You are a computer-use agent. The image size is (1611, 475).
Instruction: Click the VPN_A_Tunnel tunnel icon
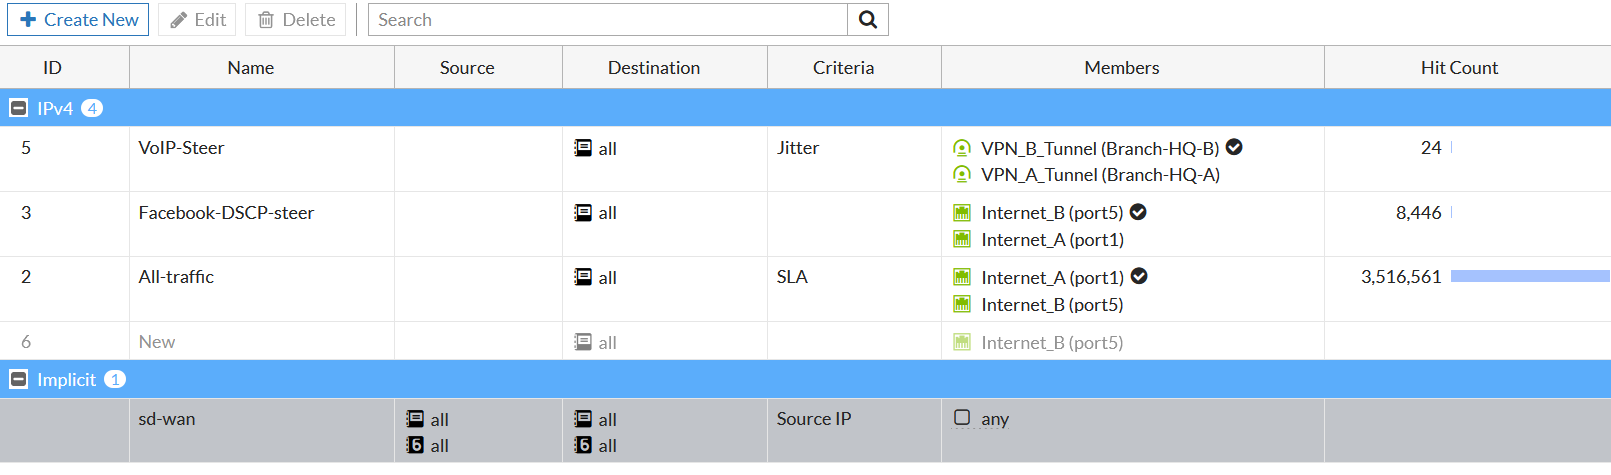coord(962,175)
